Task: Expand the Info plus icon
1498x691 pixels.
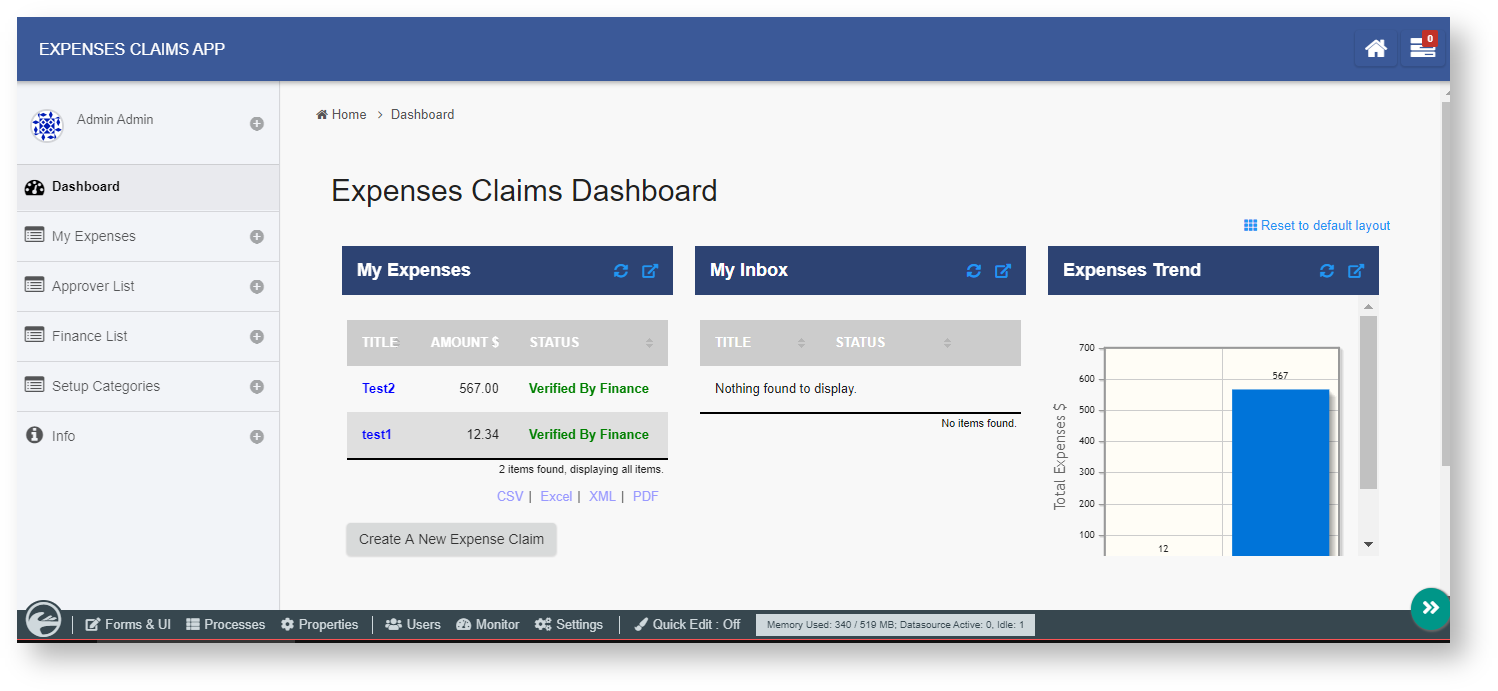Action: (x=257, y=437)
